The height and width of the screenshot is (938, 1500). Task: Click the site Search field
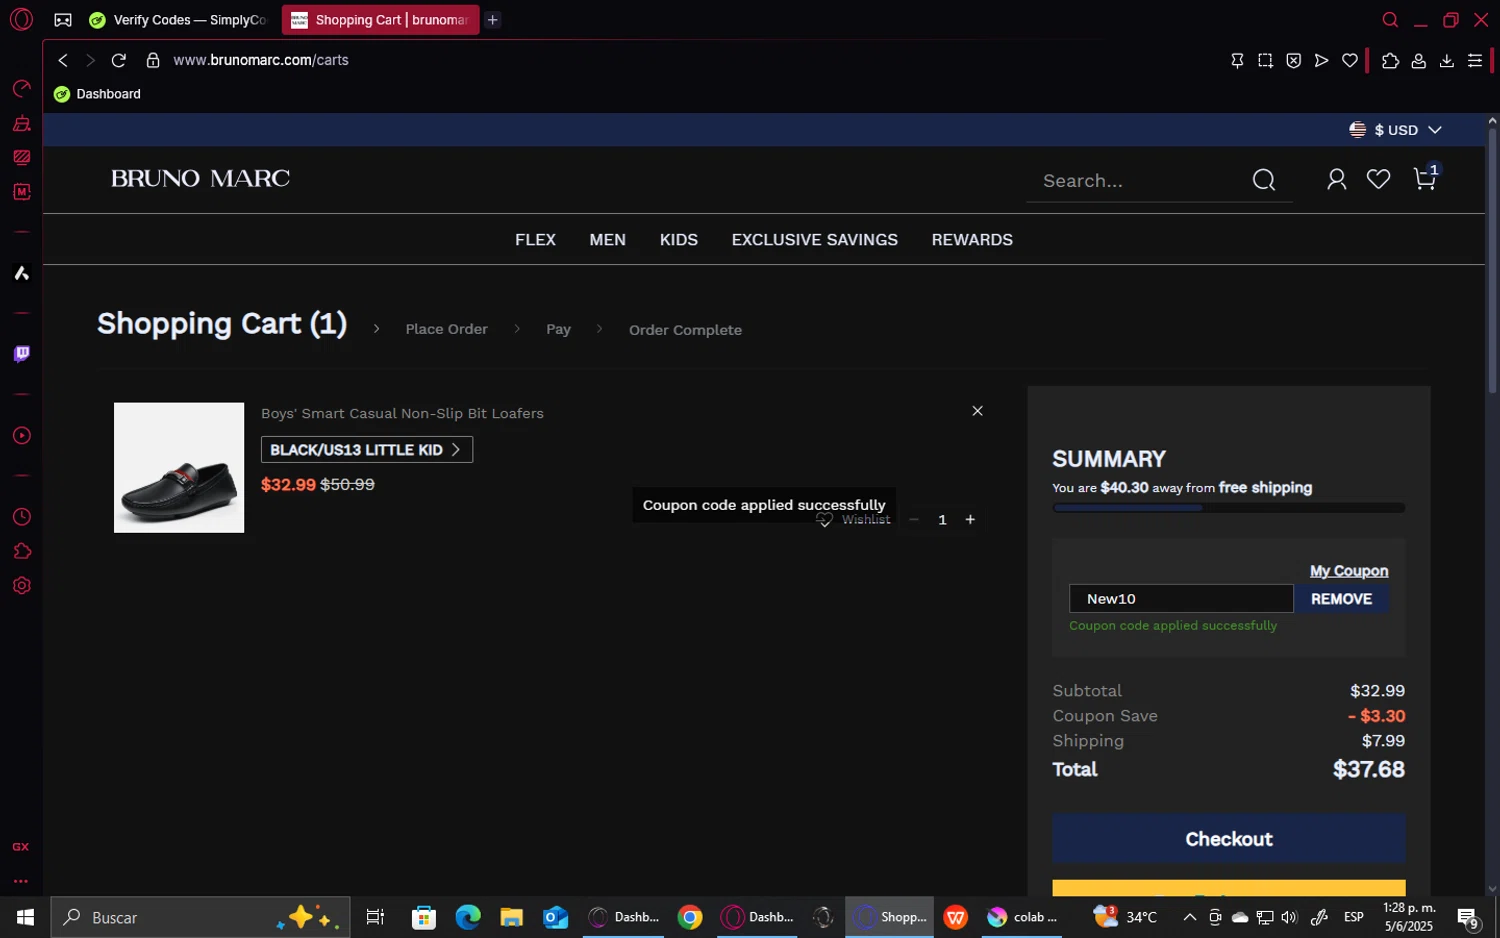tap(1140, 181)
